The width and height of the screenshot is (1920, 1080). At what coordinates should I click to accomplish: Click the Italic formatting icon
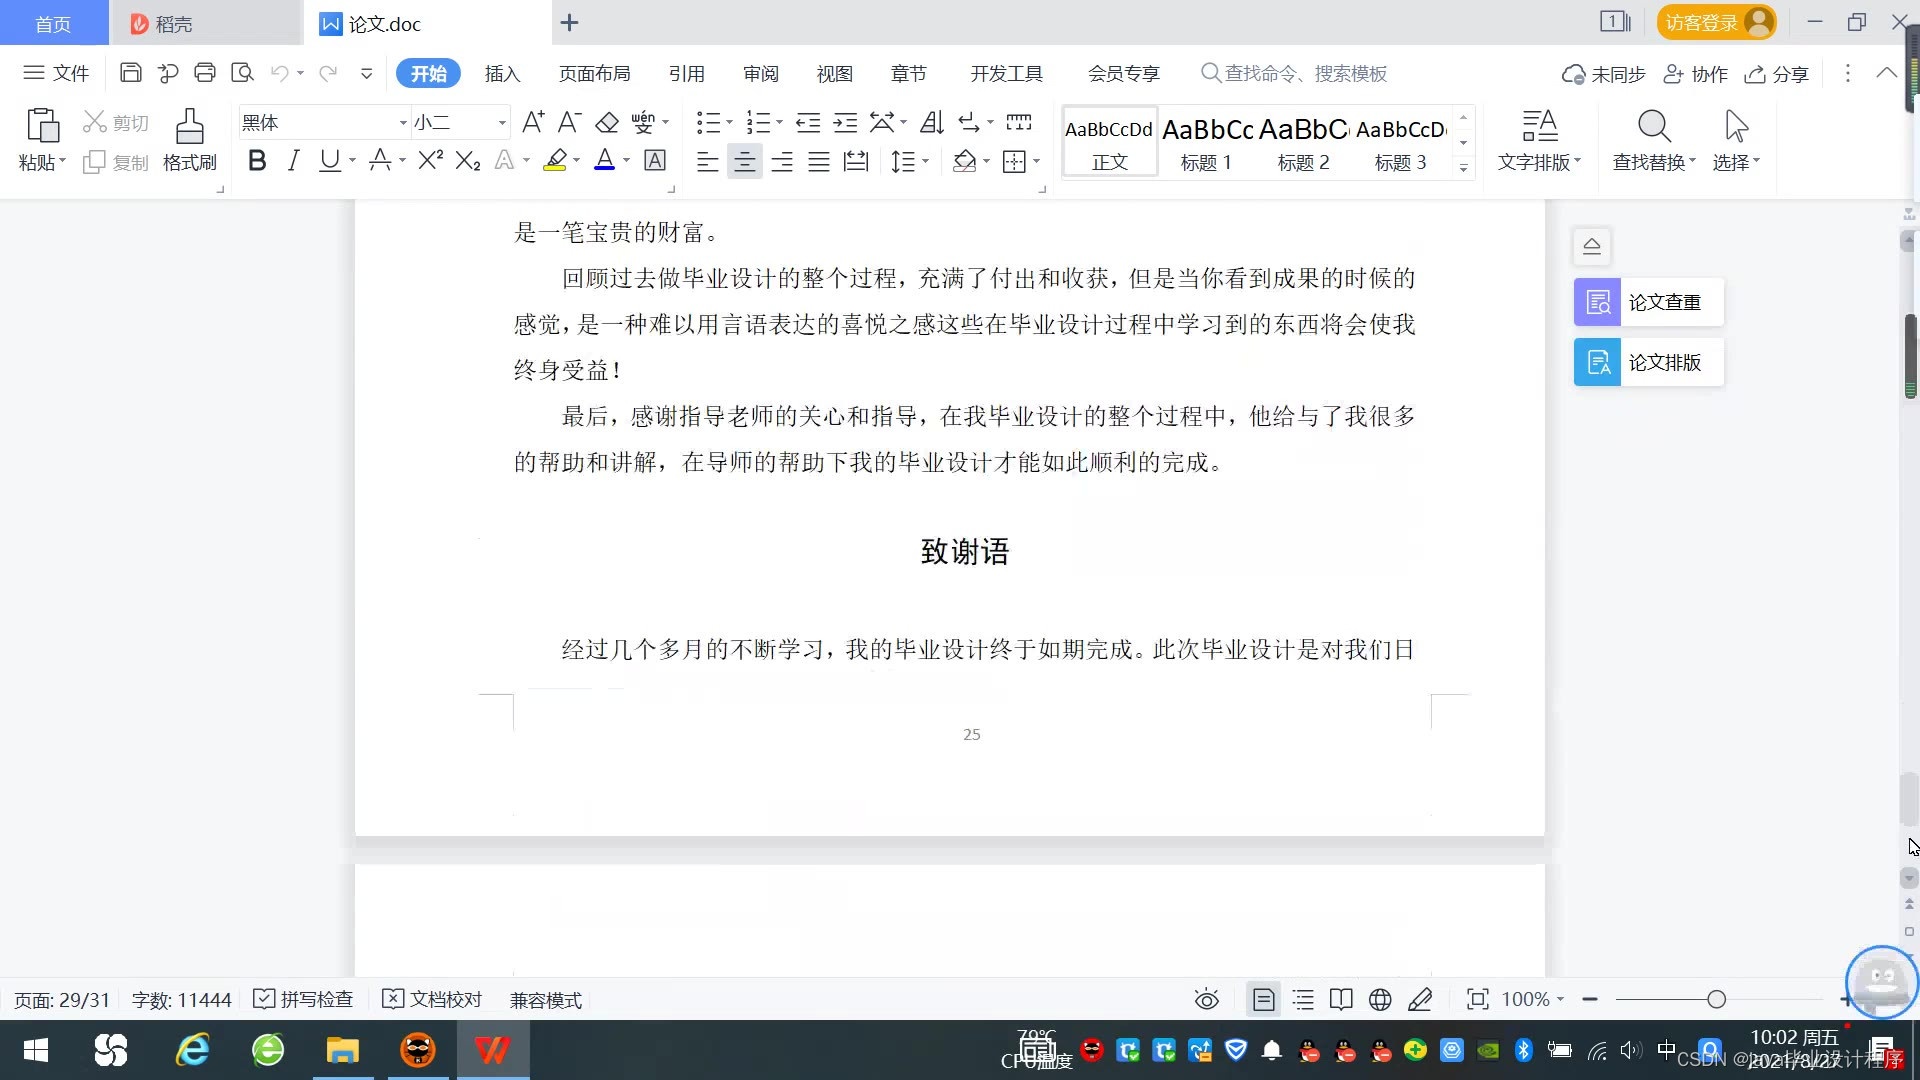point(293,161)
